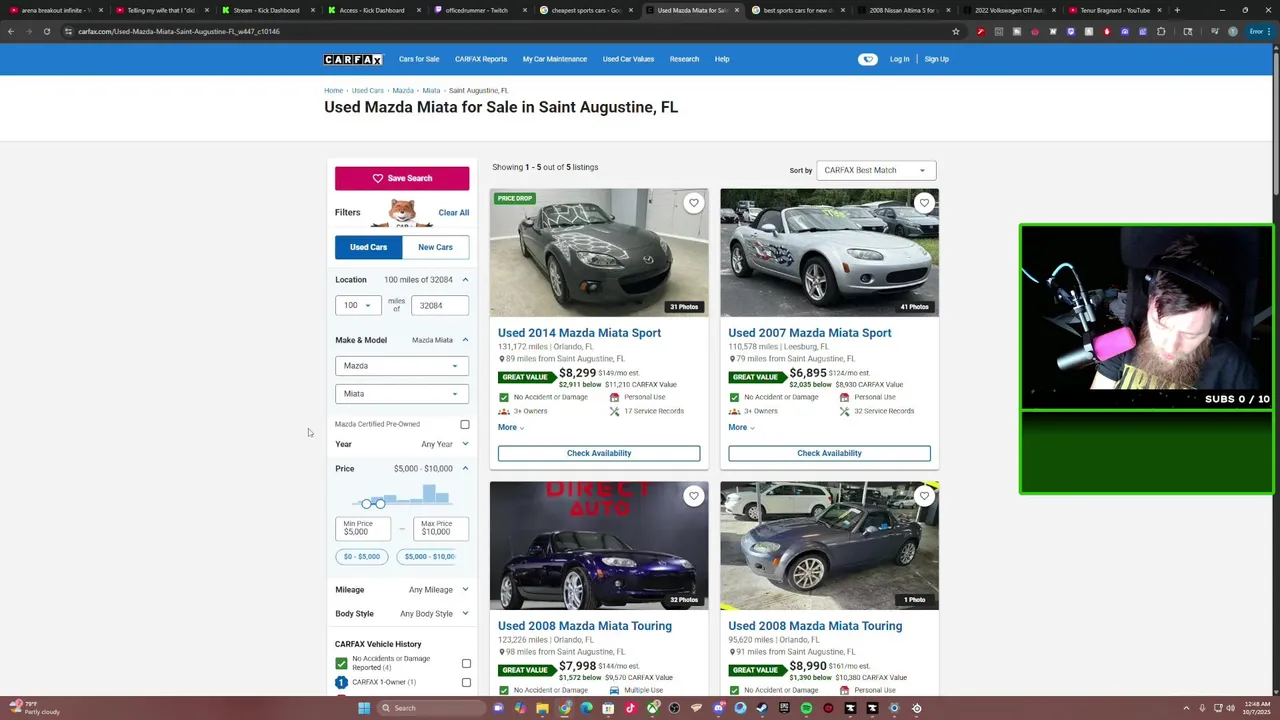The image size is (1280, 720).
Task: Switch to Stream - Kick Dashboard tab
Action: 265,10
